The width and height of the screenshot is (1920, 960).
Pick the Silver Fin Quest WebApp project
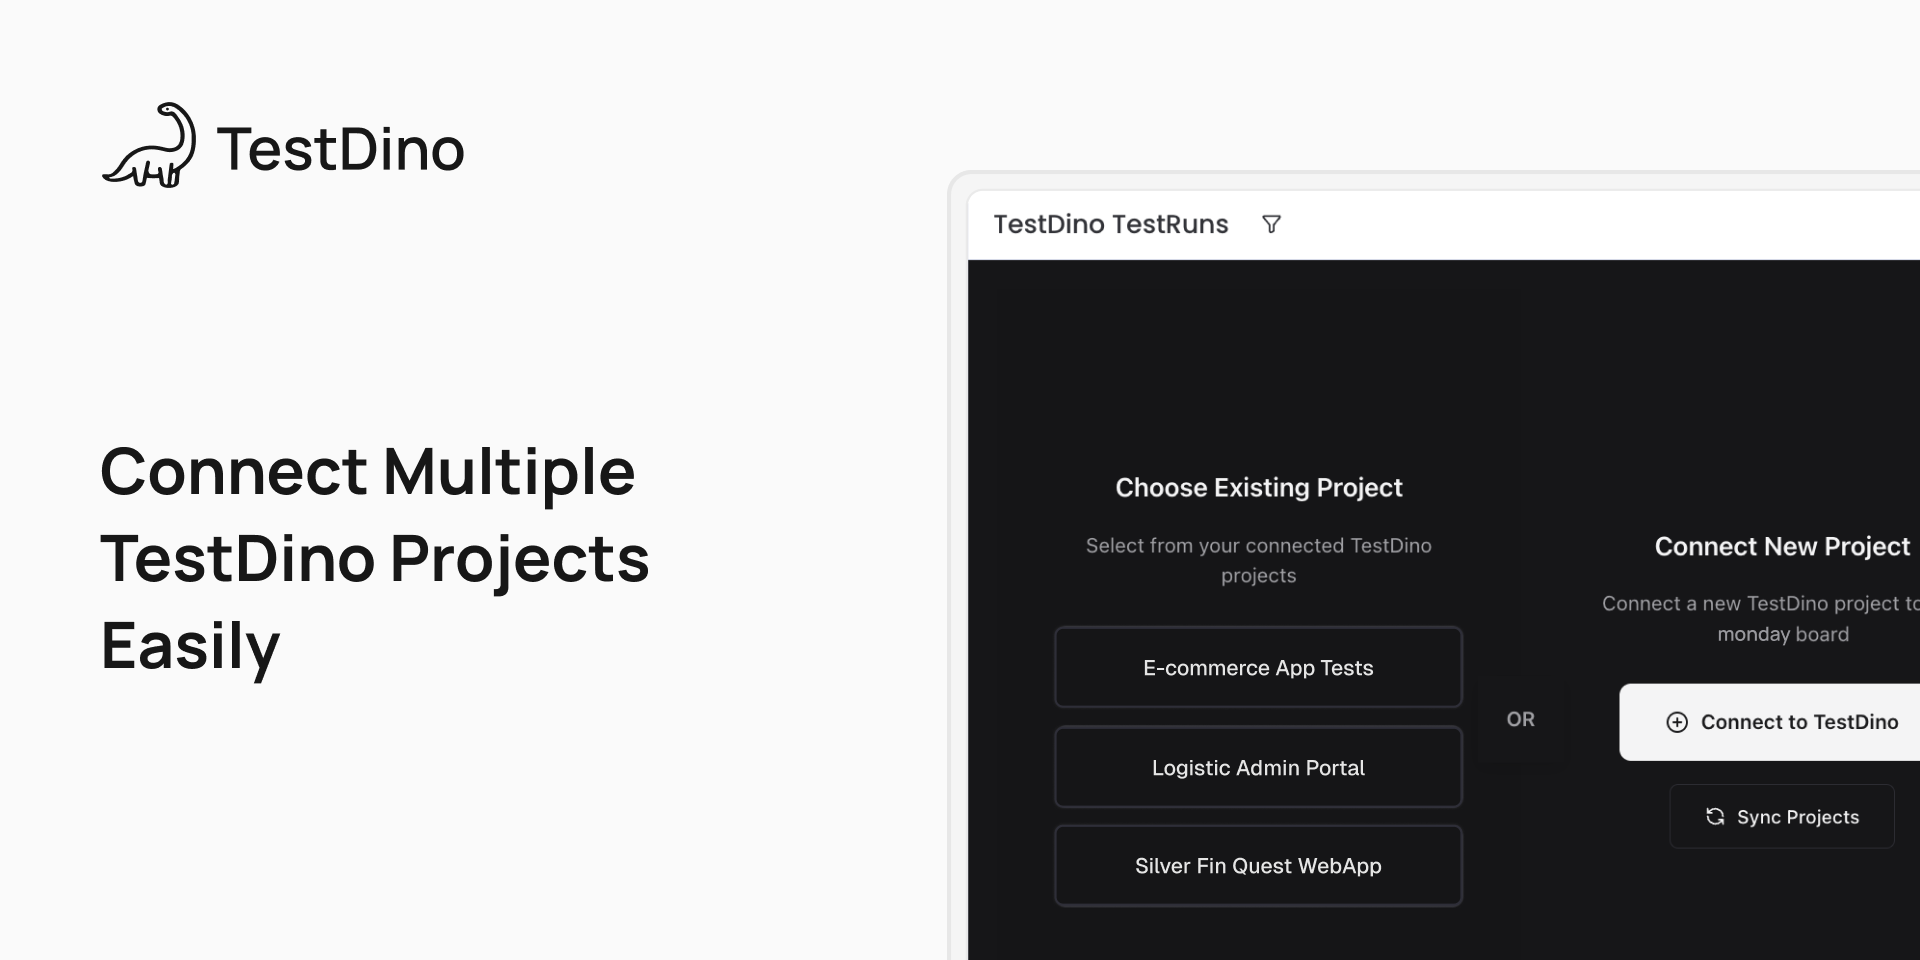tap(1258, 866)
